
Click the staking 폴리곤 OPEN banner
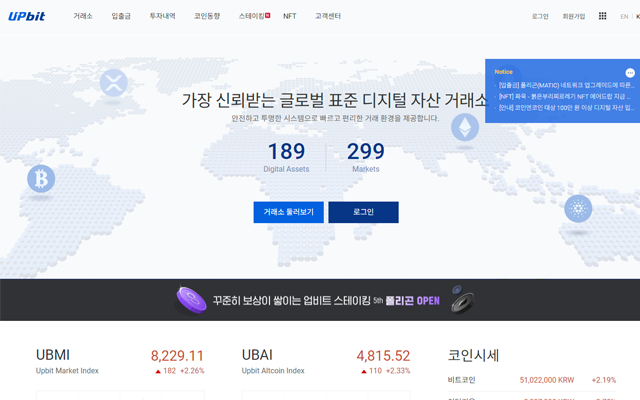pos(320,300)
